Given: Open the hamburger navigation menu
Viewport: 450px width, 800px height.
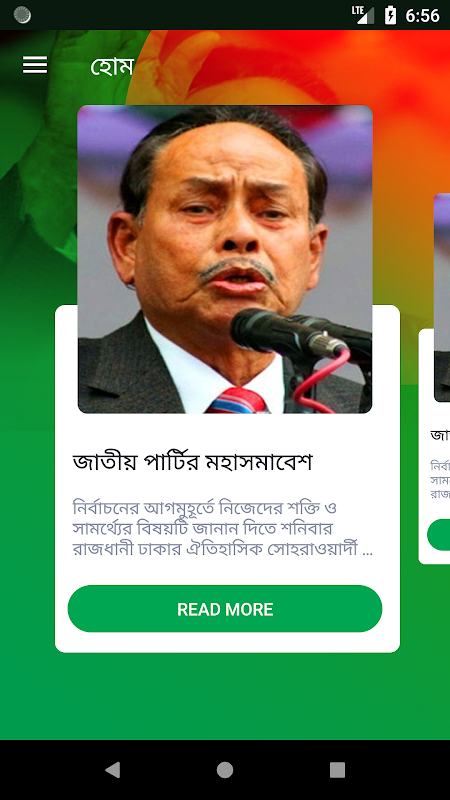Looking at the screenshot, I should click(35, 65).
